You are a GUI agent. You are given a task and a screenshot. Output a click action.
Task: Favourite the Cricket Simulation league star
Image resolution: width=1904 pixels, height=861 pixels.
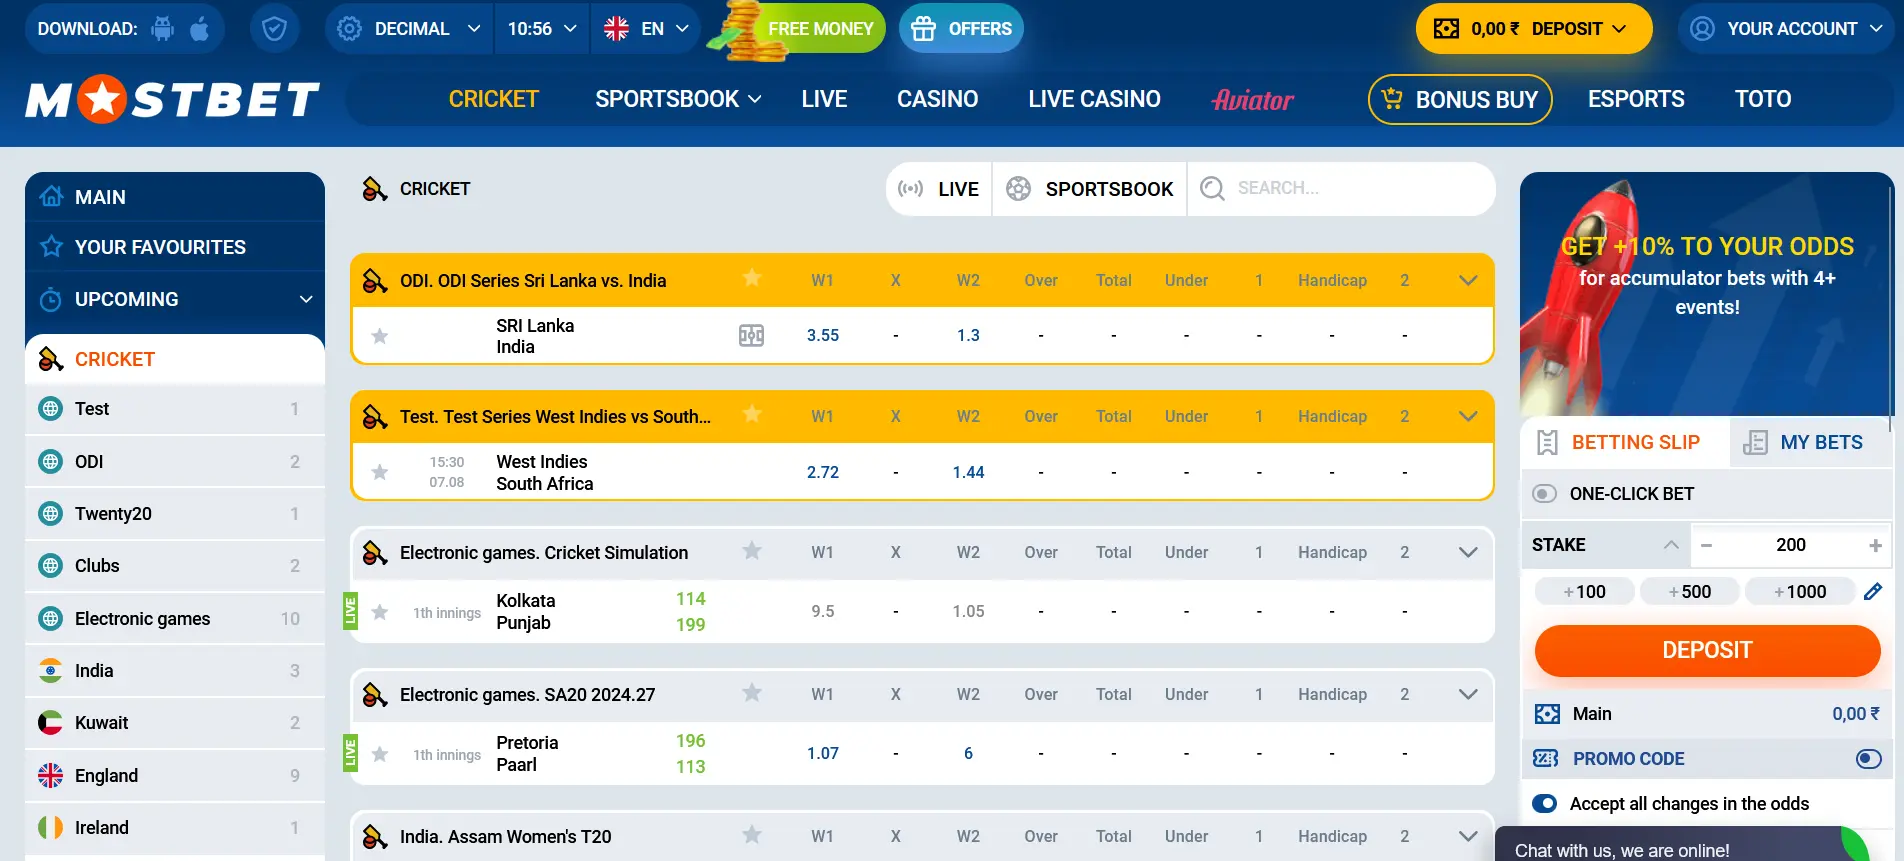pos(752,551)
